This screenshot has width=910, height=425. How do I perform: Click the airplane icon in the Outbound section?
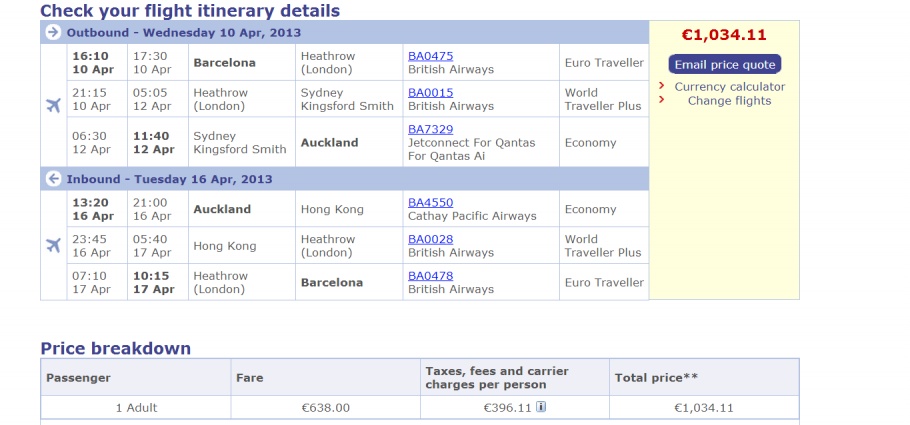click(54, 106)
